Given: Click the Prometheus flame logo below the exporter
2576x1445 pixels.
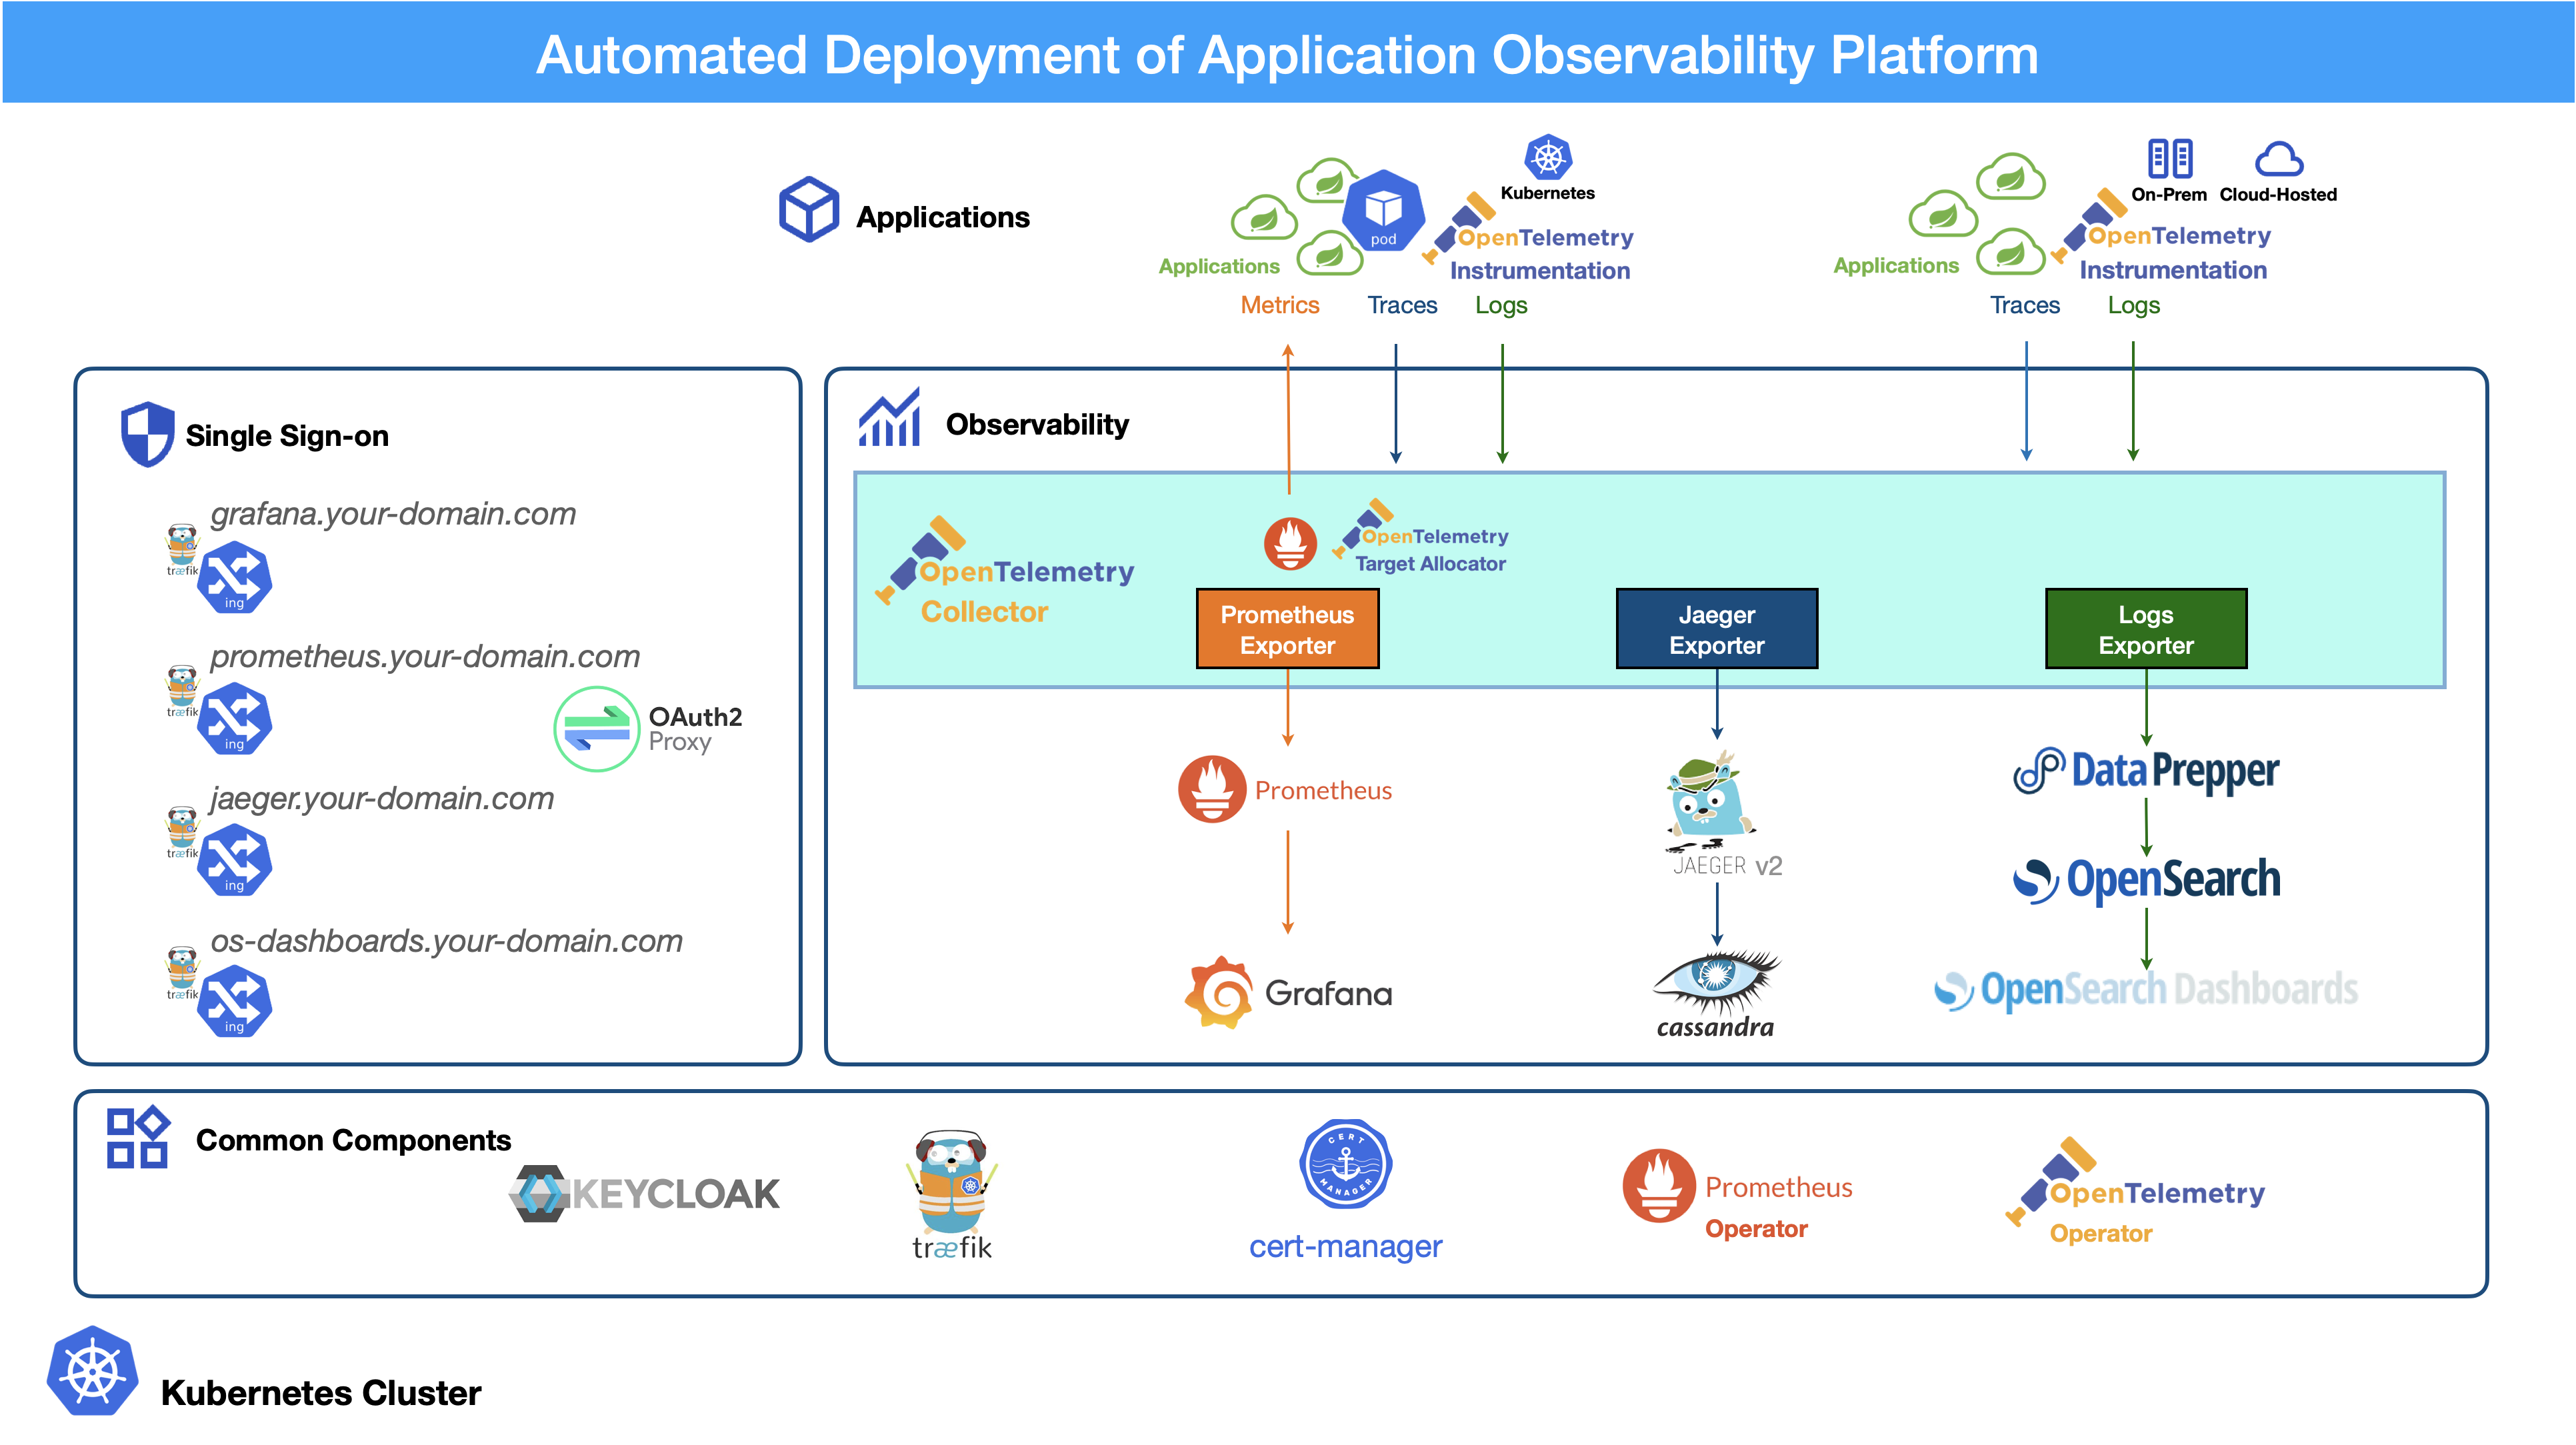Looking at the screenshot, I should tap(1211, 789).
